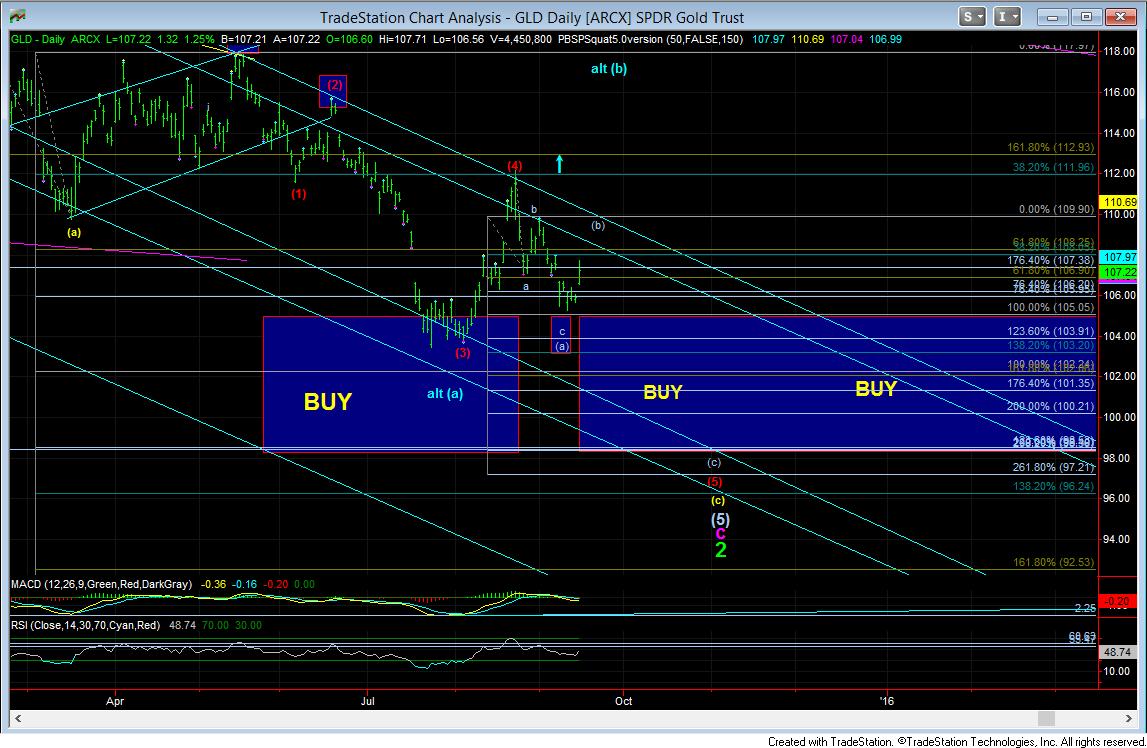Click the 'Oct' date axis label
1147x748 pixels.
pyautogui.click(x=623, y=701)
